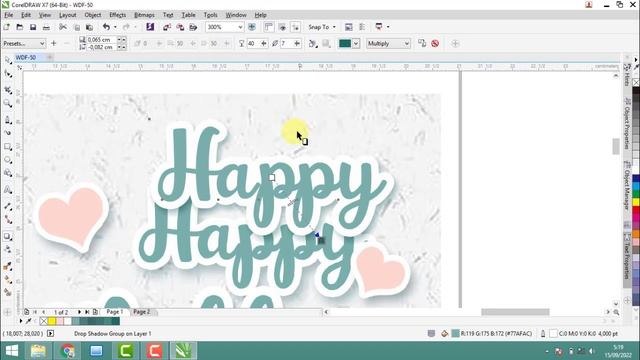Image resolution: width=640 pixels, height=360 pixels.
Task: Toggle Show Grid button
Action: point(282,27)
